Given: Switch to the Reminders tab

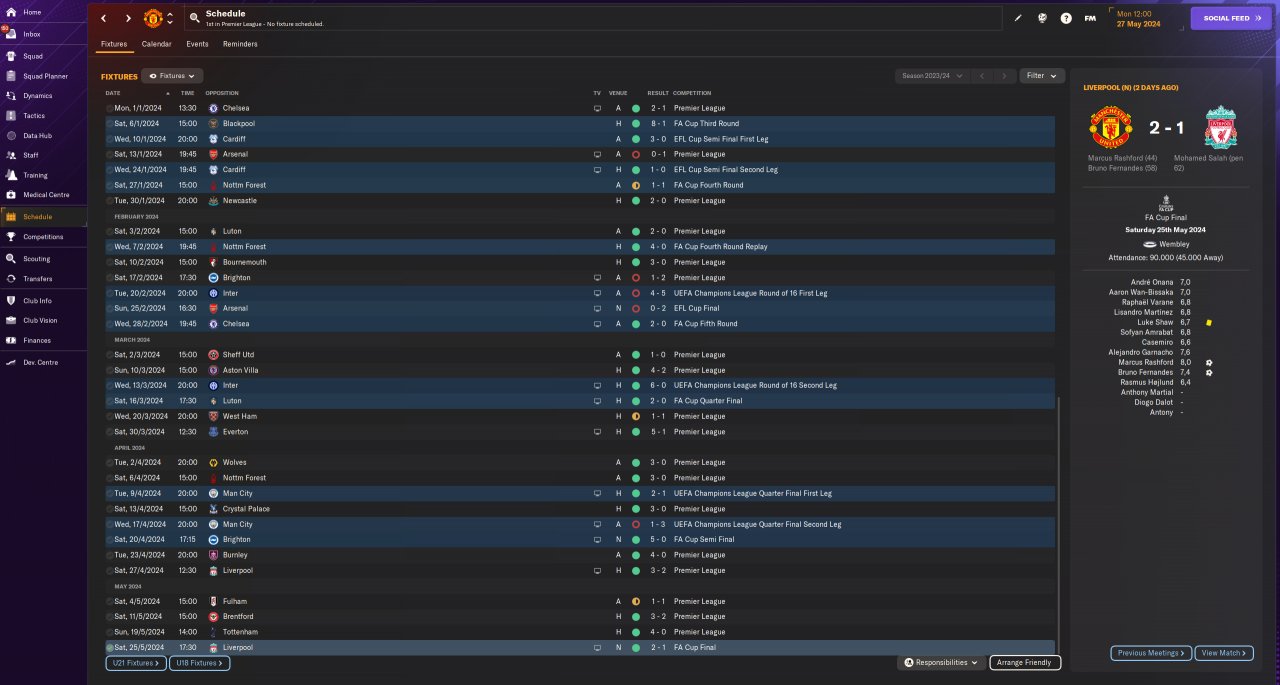Looking at the screenshot, I should [x=240, y=44].
